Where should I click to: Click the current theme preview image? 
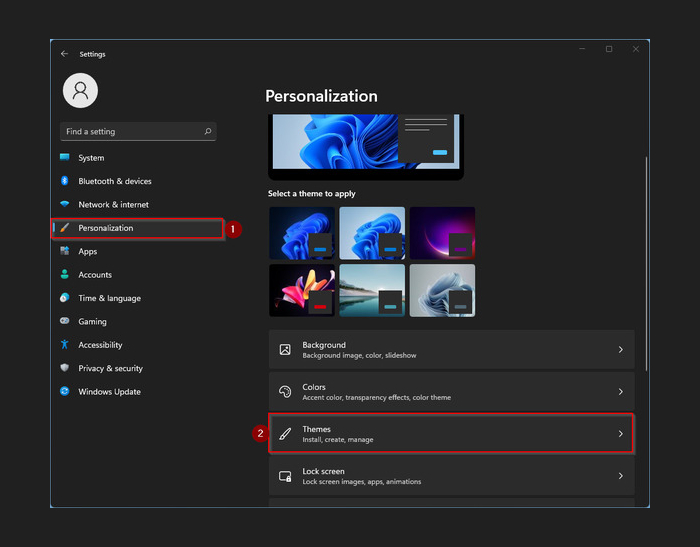(x=366, y=146)
